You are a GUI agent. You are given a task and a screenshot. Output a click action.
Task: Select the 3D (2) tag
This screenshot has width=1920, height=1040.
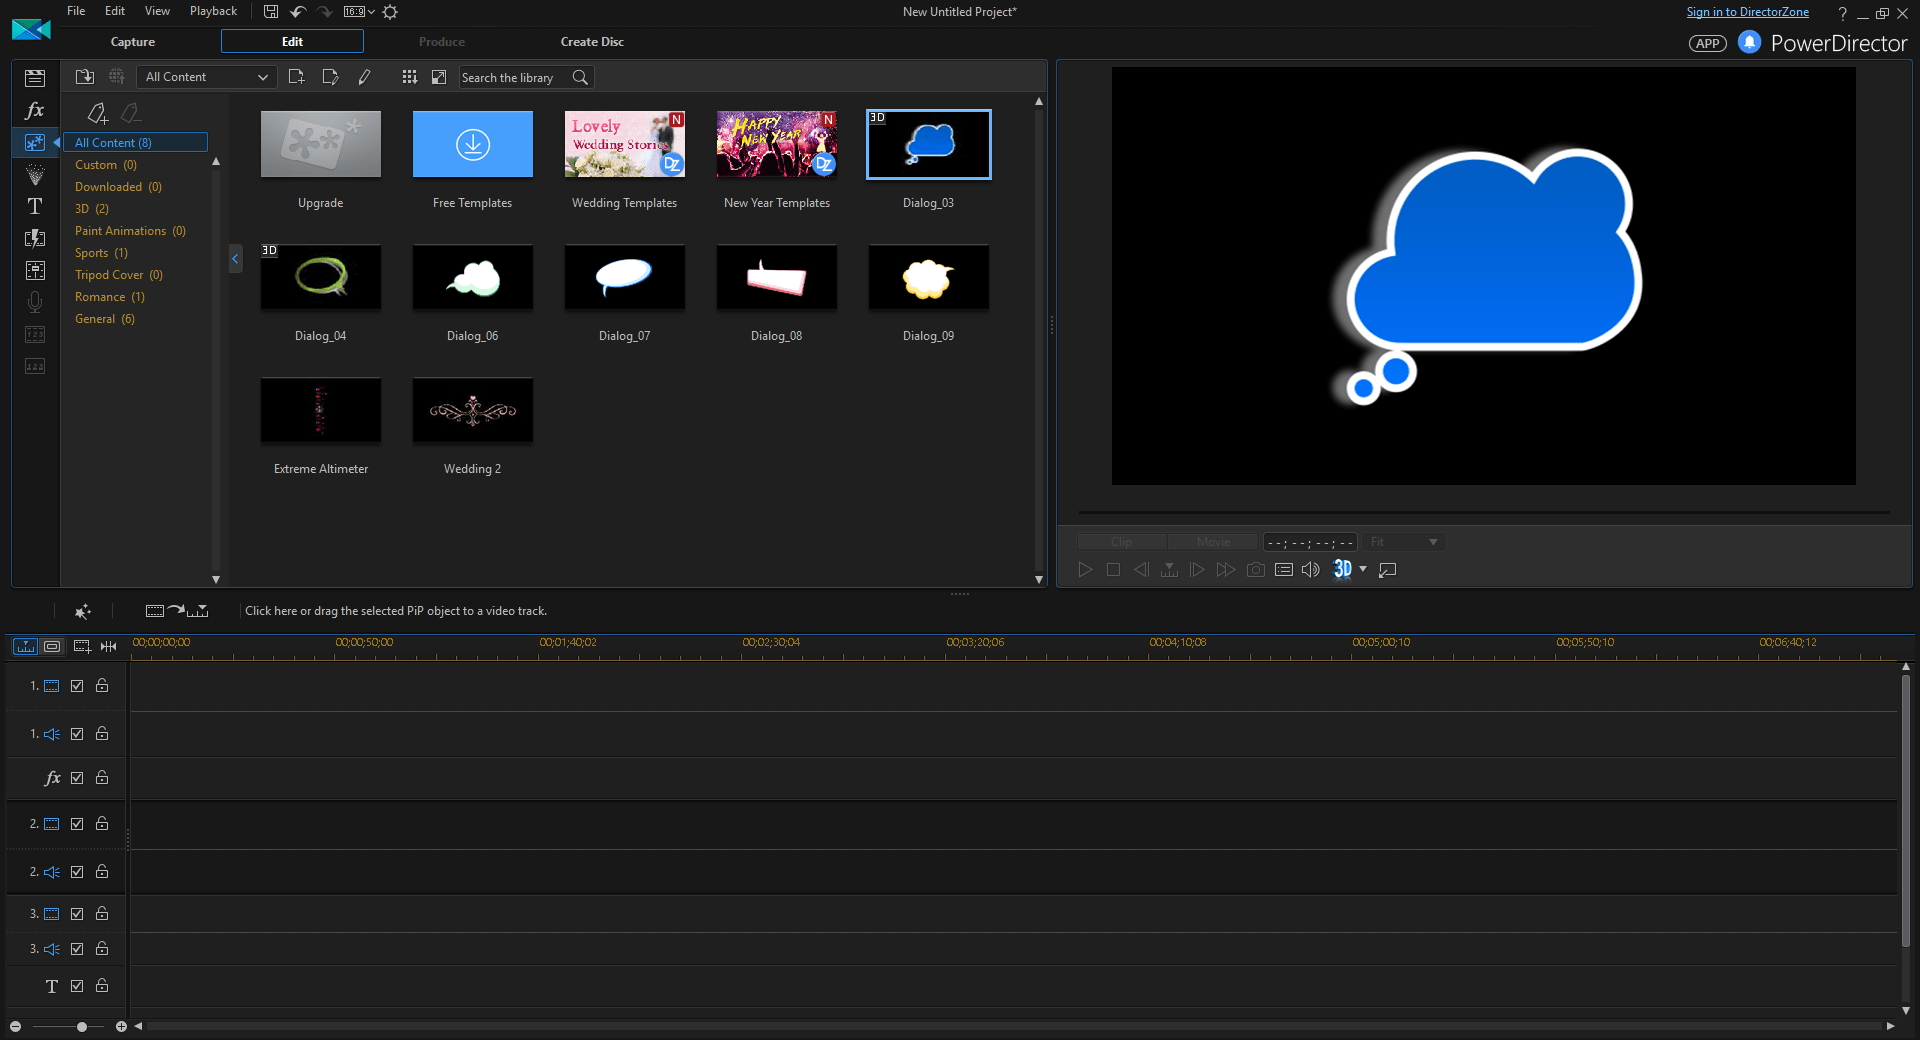click(92, 209)
